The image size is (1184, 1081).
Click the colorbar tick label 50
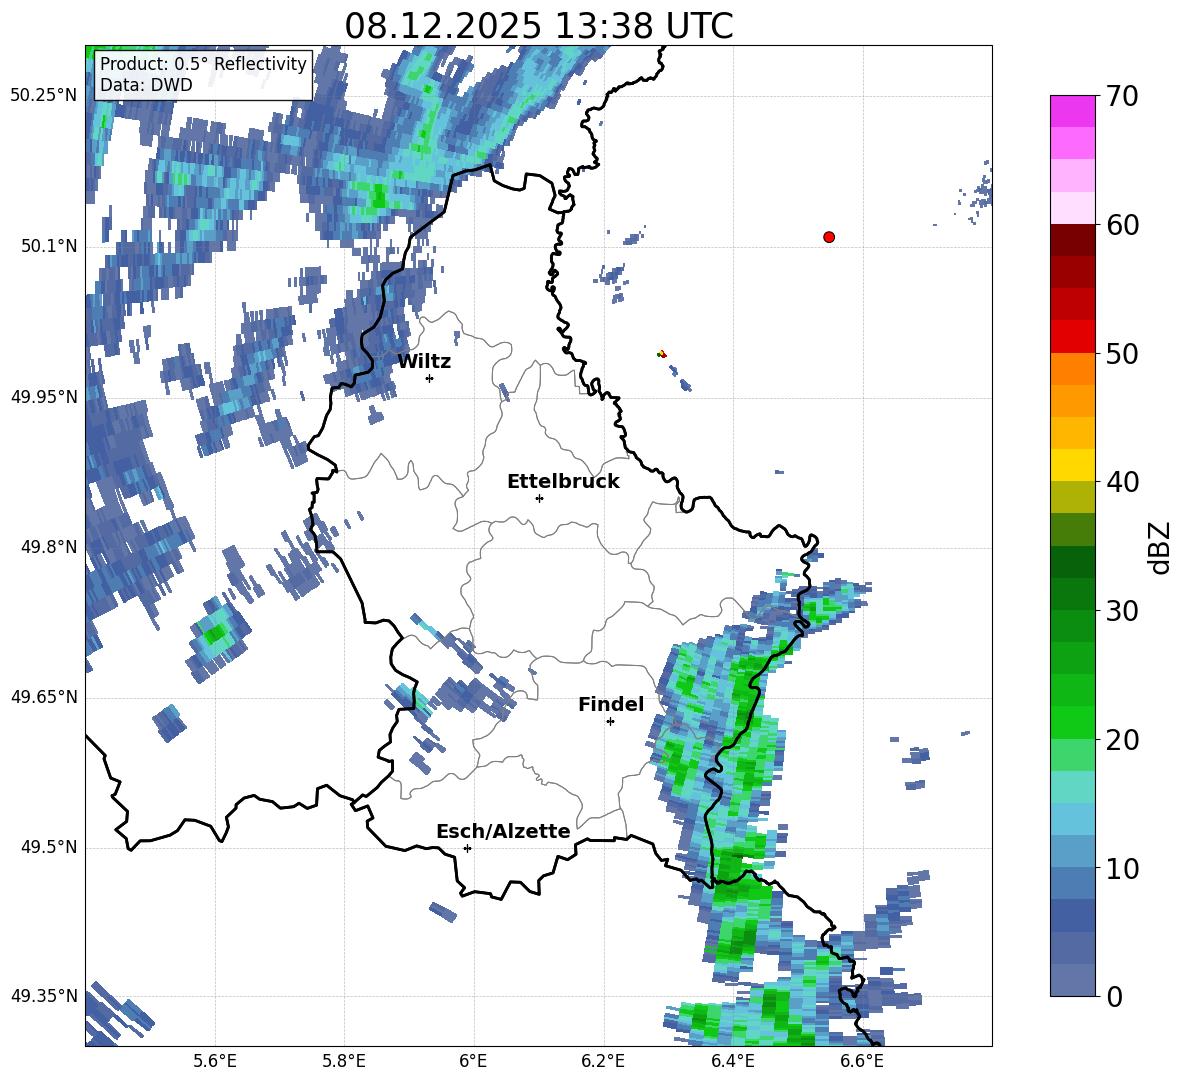[x=1122, y=354]
